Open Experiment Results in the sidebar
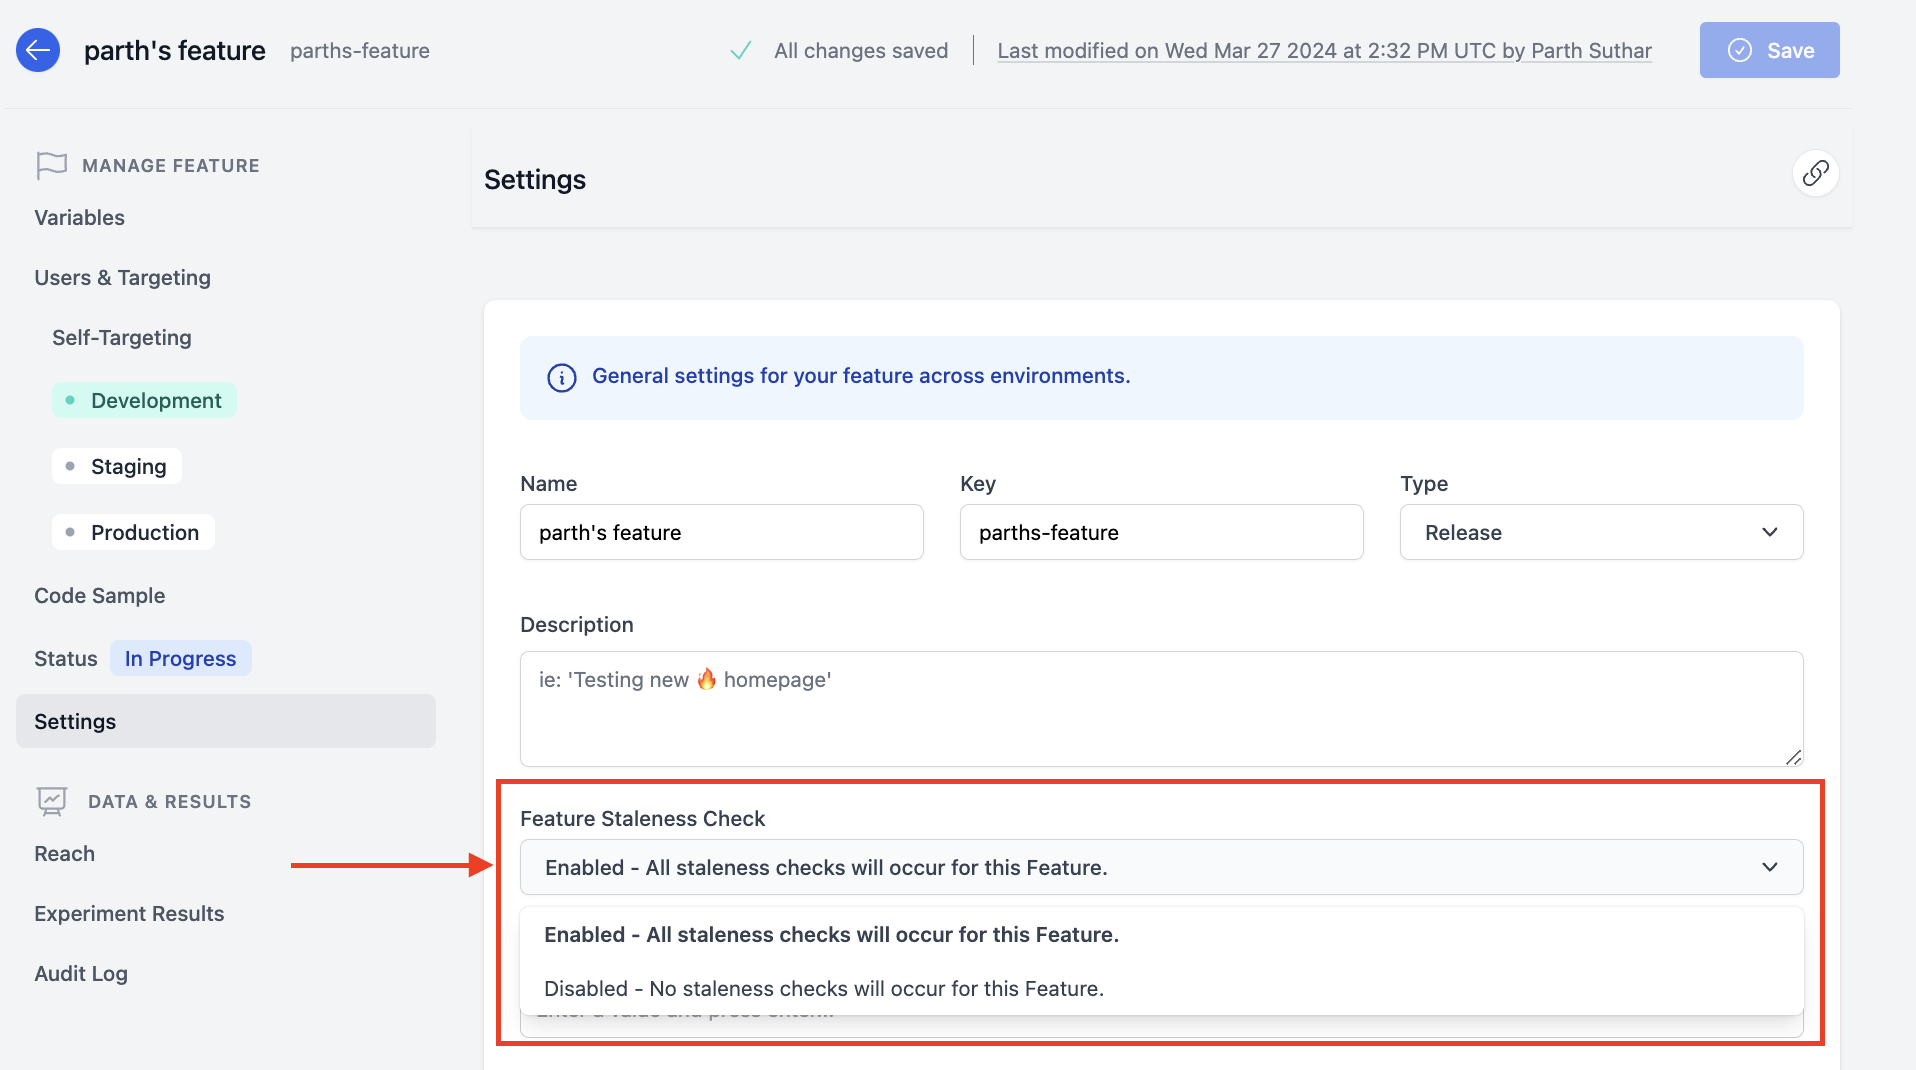1916x1070 pixels. coord(129,913)
